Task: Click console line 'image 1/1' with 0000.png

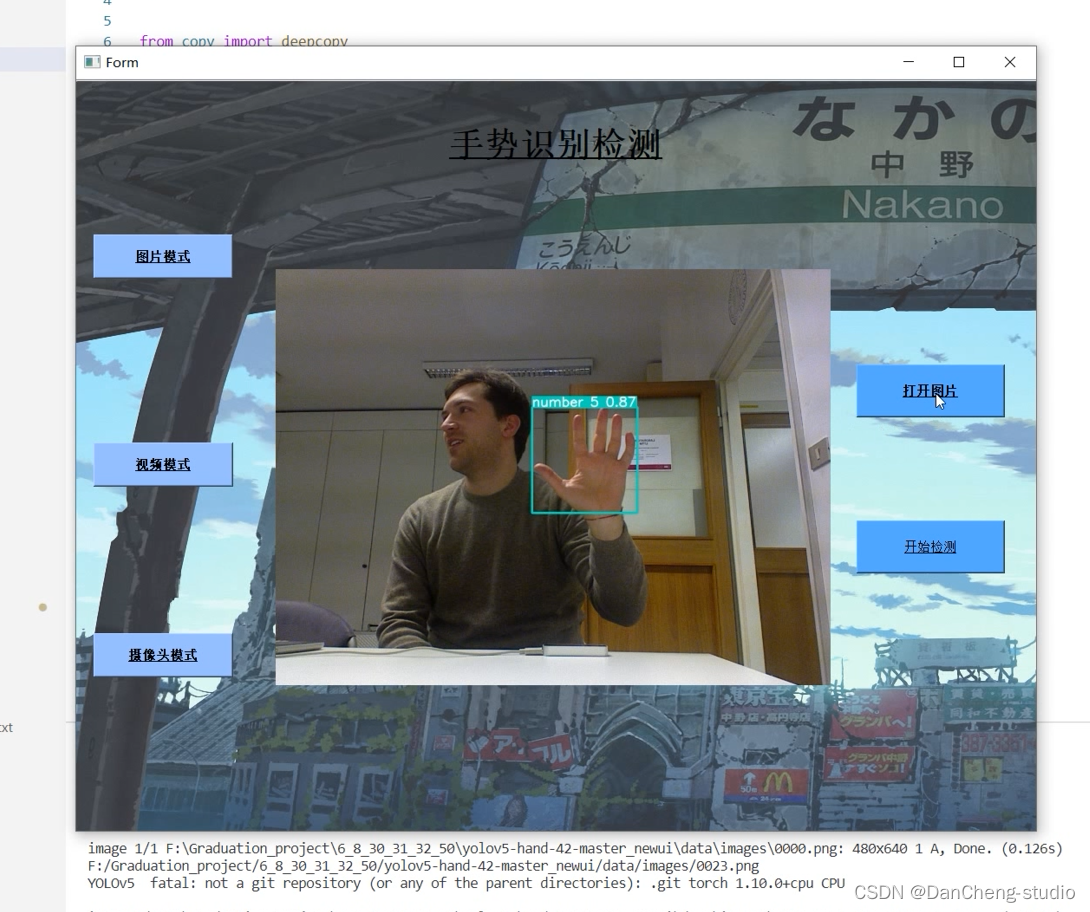Action: [x=575, y=848]
